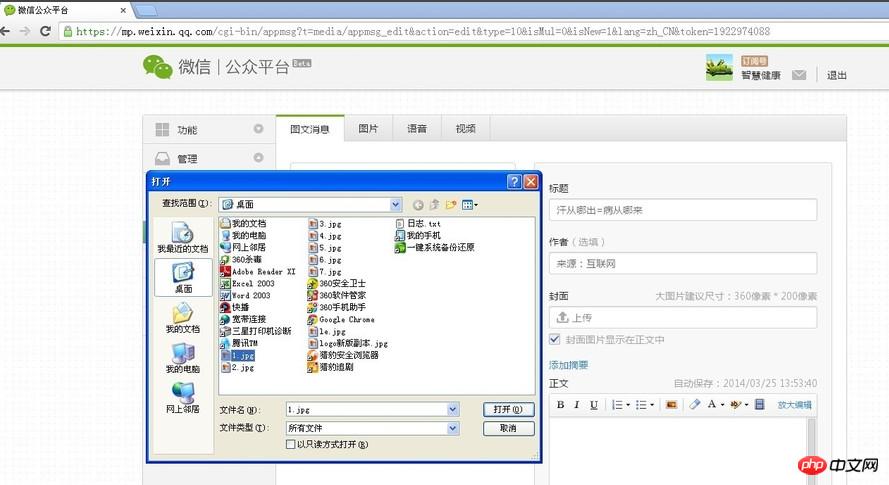
Task: Open numbered list style dropdown arrow
Action: (628, 404)
